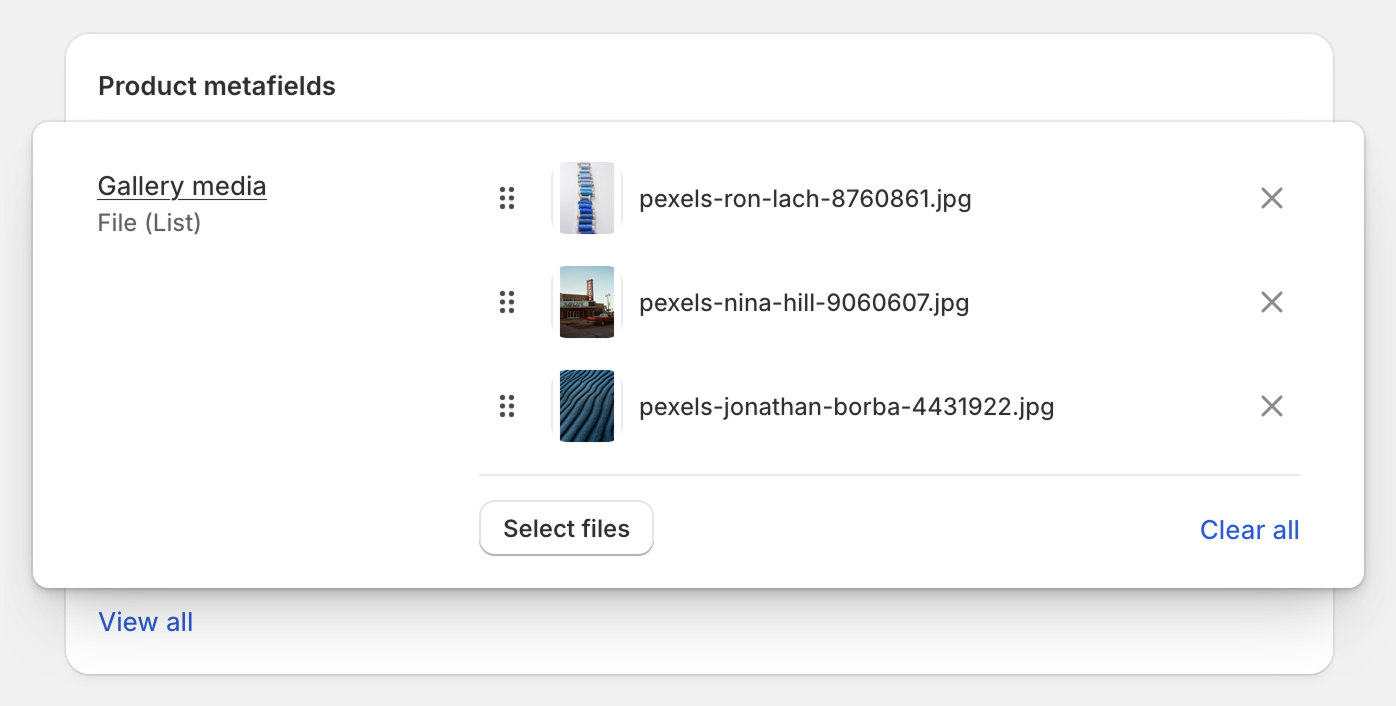Click View all under Product metafields
Screen dimensions: 1396x706
[x=145, y=622]
